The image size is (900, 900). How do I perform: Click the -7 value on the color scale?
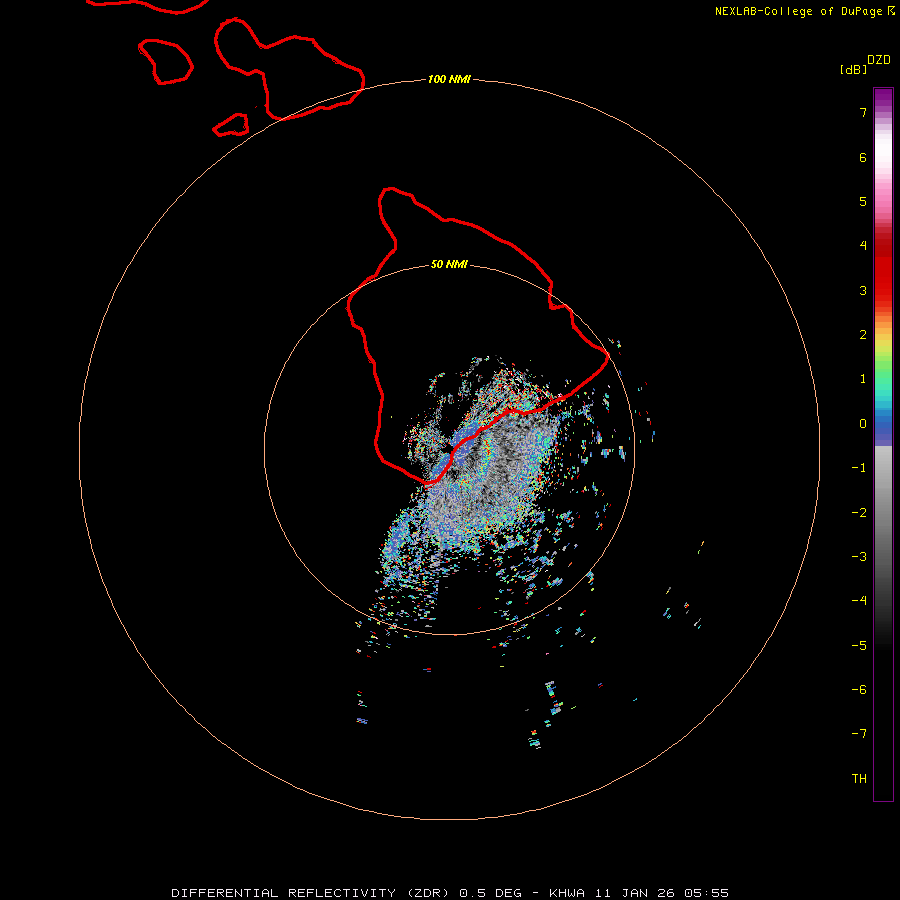(859, 734)
